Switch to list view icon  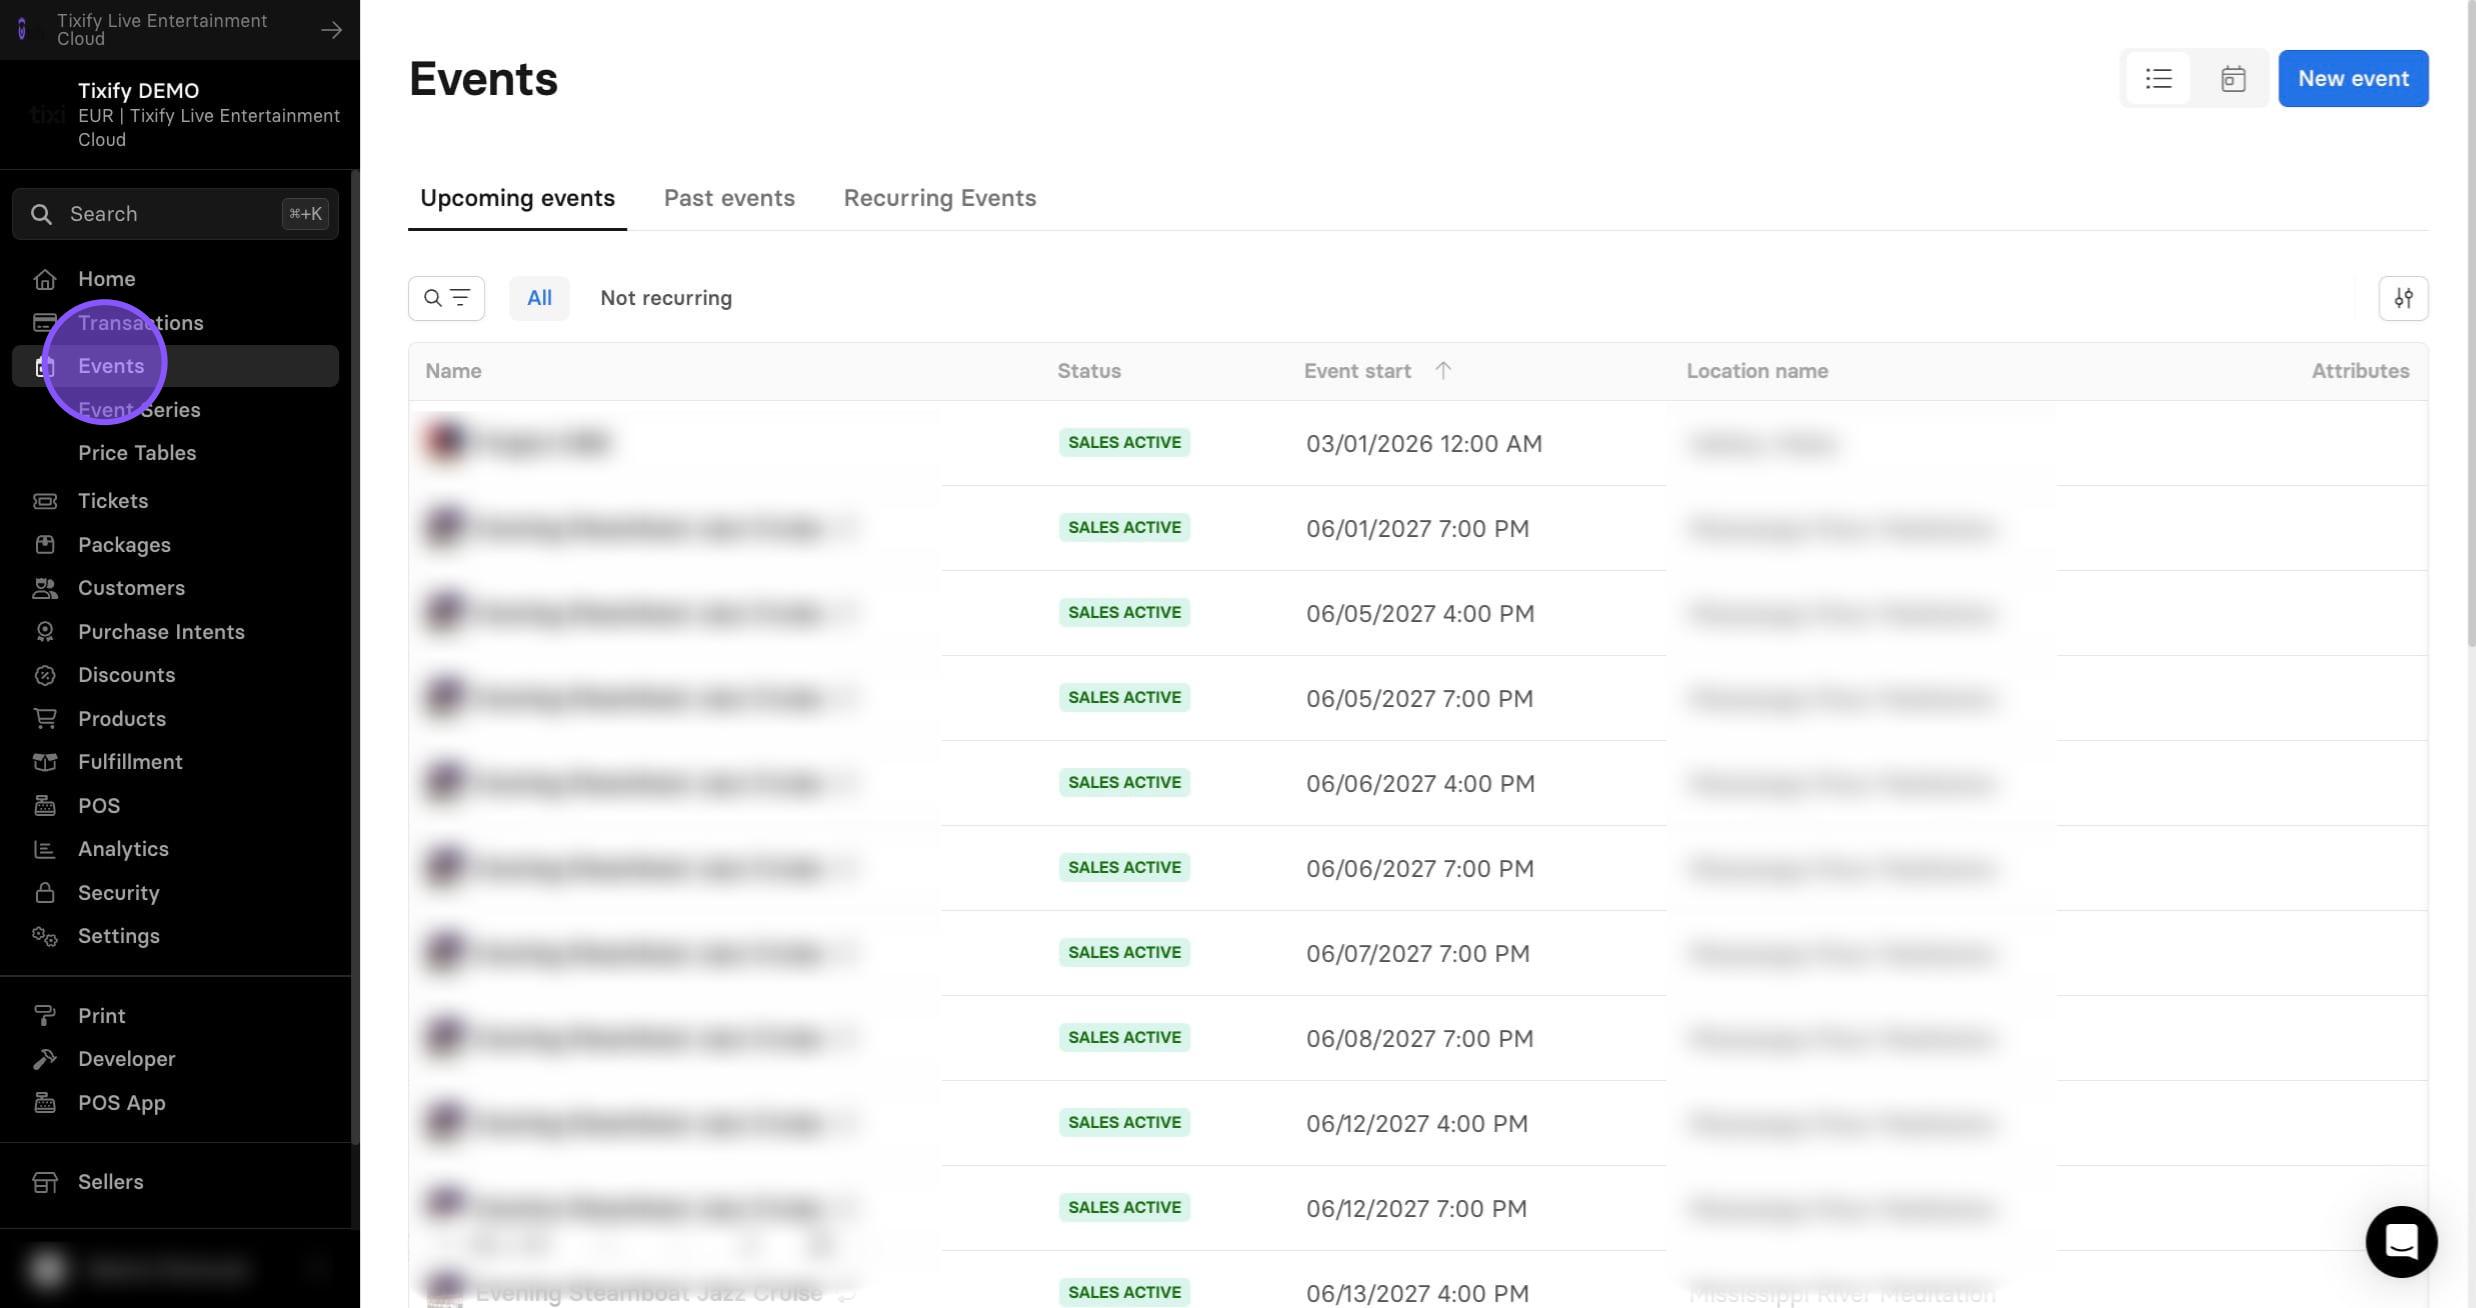click(x=2158, y=78)
